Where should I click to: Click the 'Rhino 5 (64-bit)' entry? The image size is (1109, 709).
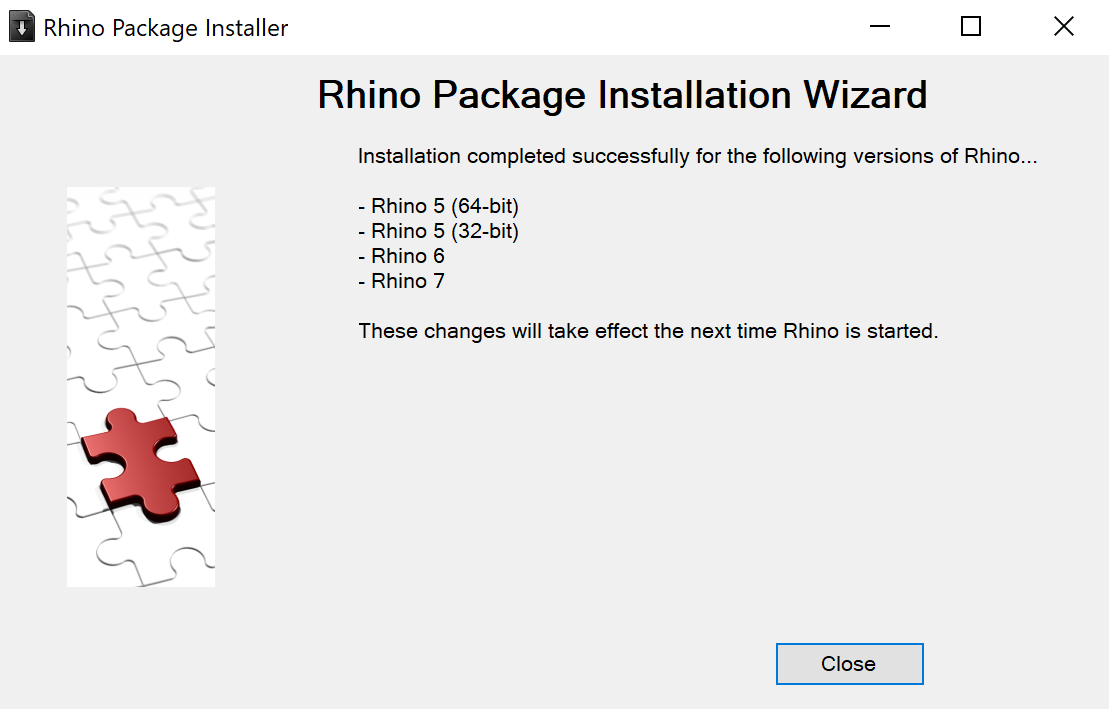point(438,206)
